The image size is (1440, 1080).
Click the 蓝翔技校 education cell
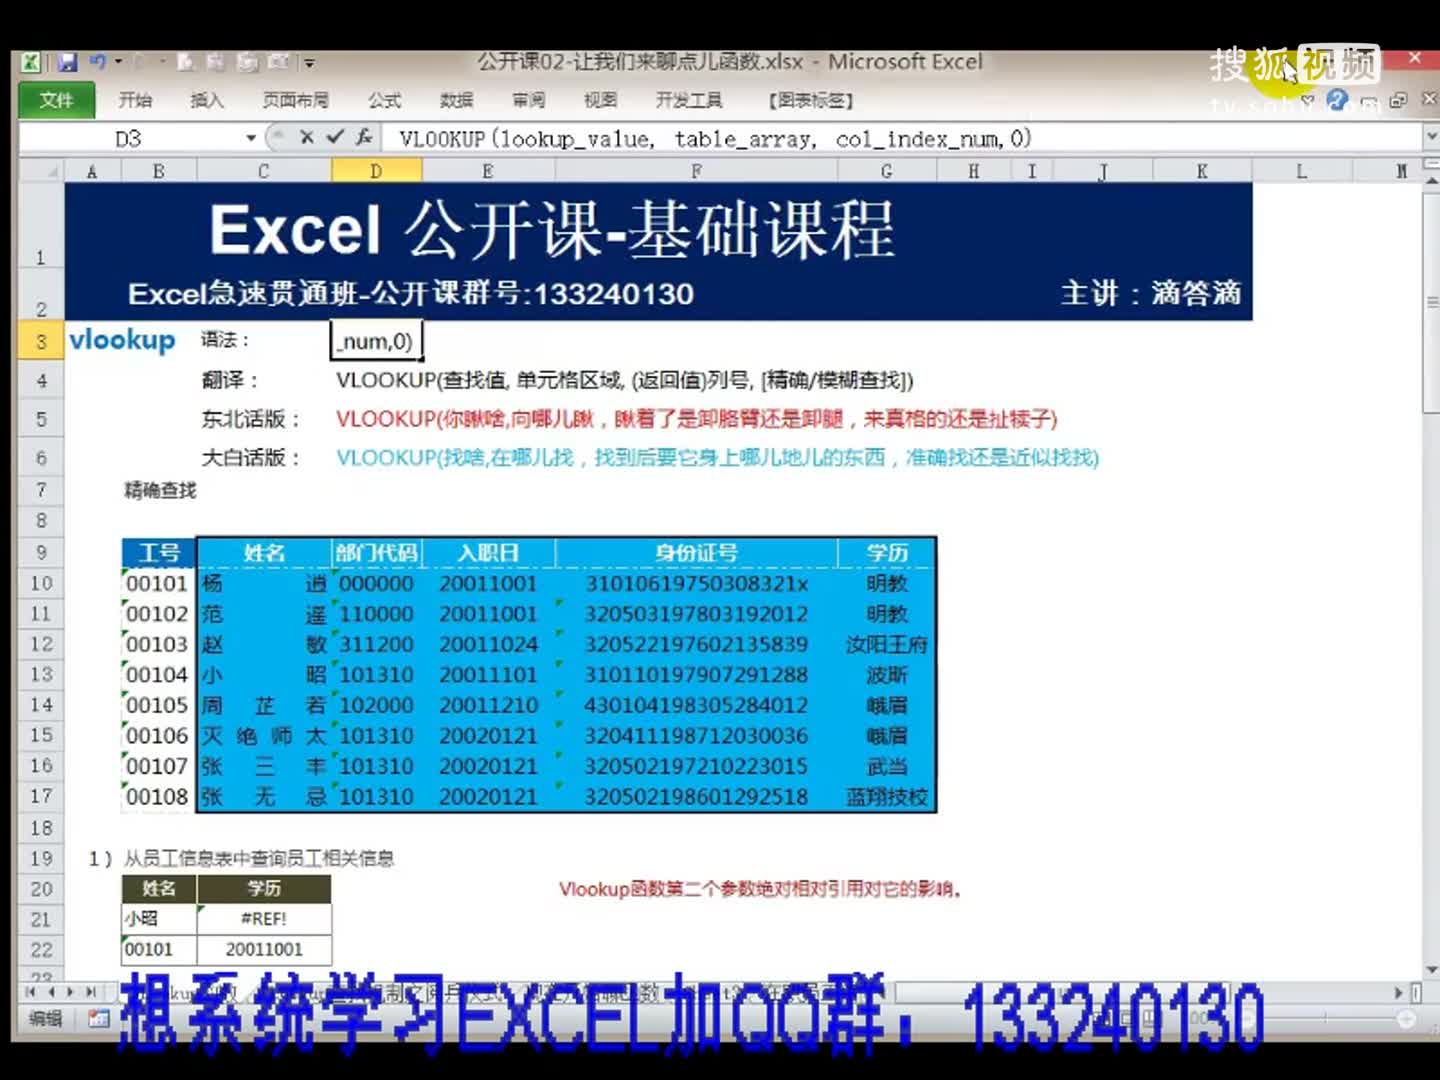[x=886, y=797]
